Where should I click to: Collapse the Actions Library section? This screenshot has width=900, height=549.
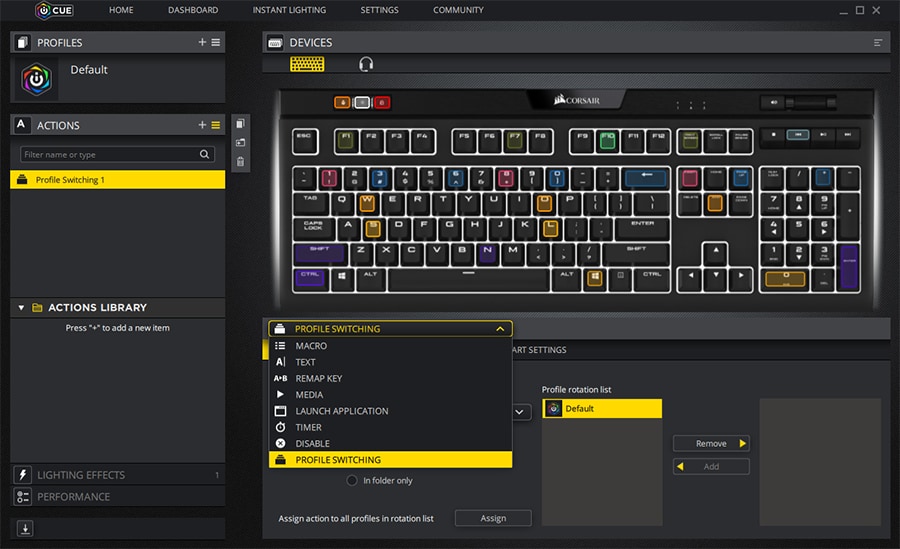21,308
